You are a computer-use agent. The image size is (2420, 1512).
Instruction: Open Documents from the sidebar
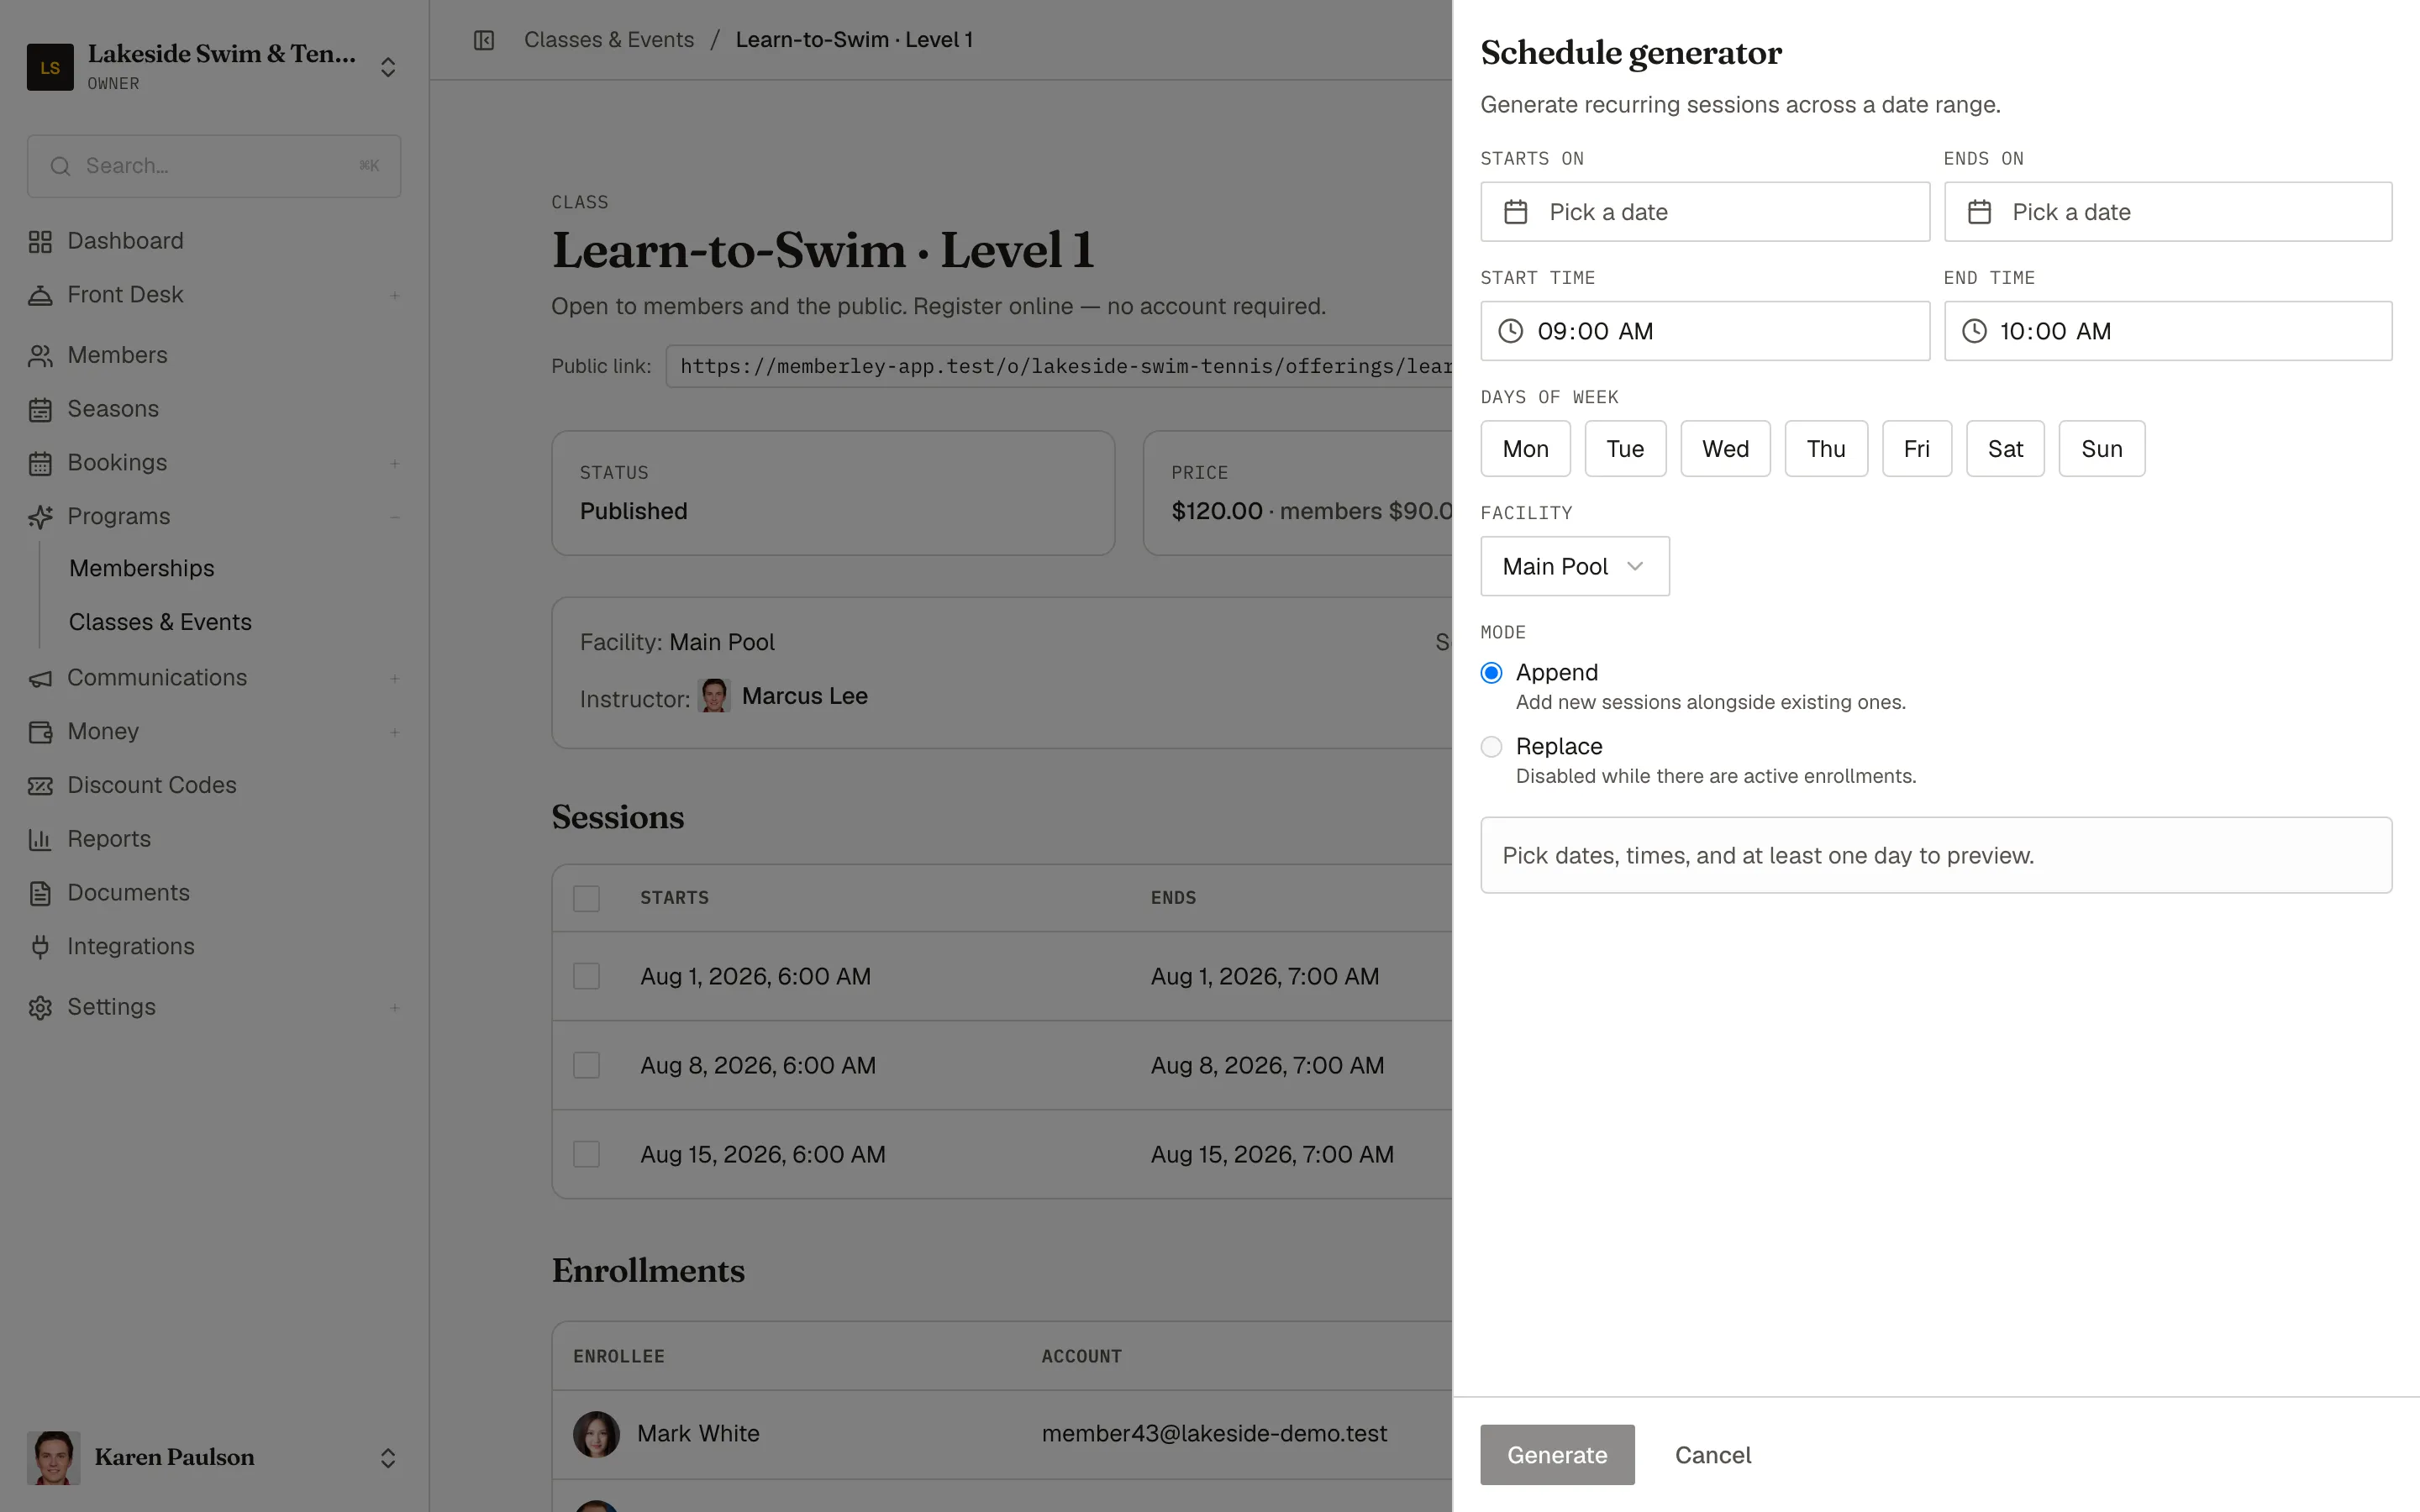tap(128, 893)
